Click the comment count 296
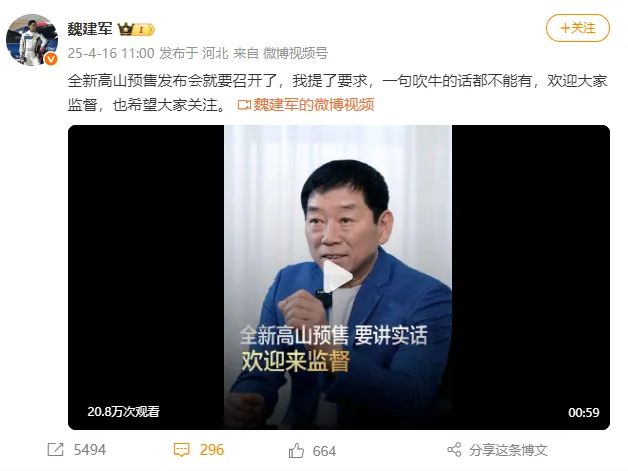 (x=212, y=449)
